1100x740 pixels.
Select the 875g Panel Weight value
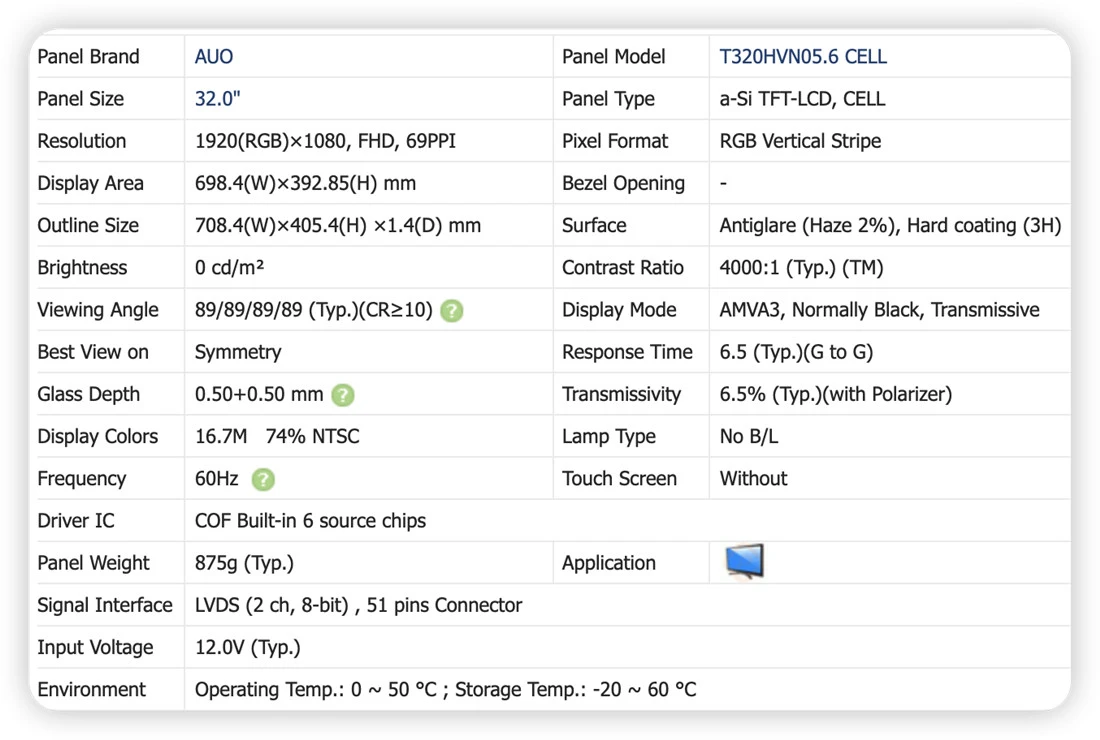point(244,563)
